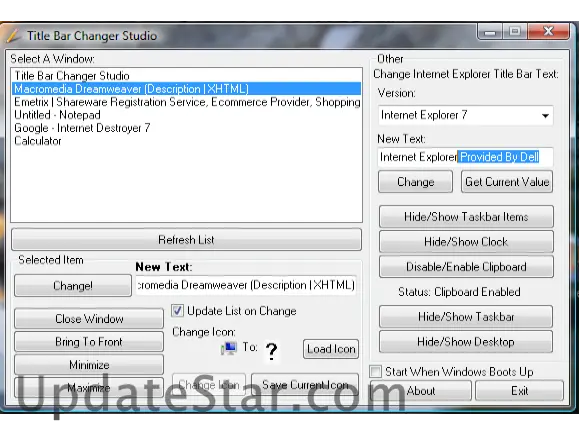
Task: Click the Maximize button in Selected Item
Action: [x=89, y=387]
